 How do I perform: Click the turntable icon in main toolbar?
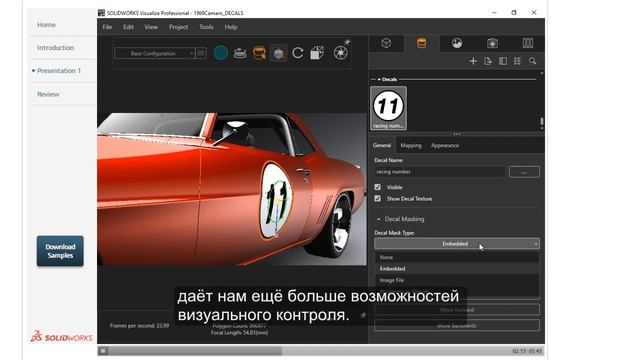240,53
